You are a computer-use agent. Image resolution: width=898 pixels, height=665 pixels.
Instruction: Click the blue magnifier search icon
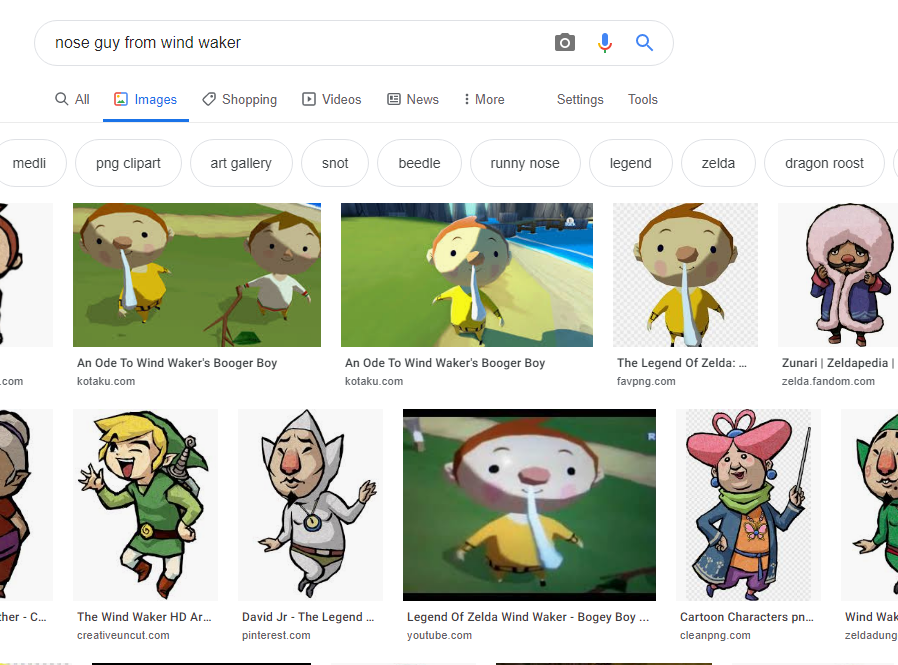pyautogui.click(x=644, y=42)
